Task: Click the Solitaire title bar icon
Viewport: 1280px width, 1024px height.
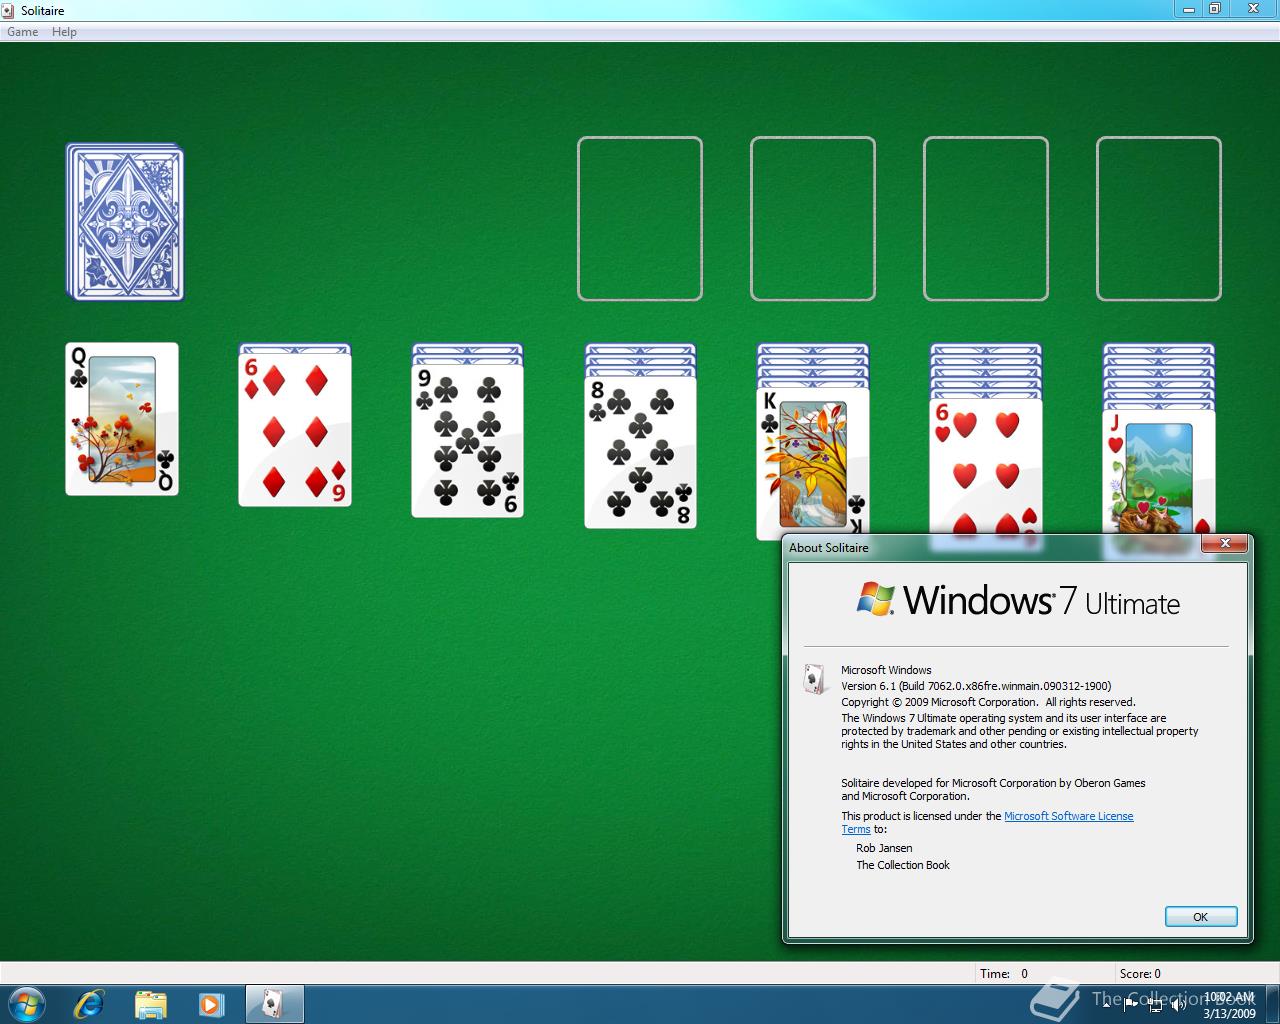Action: [x=10, y=10]
